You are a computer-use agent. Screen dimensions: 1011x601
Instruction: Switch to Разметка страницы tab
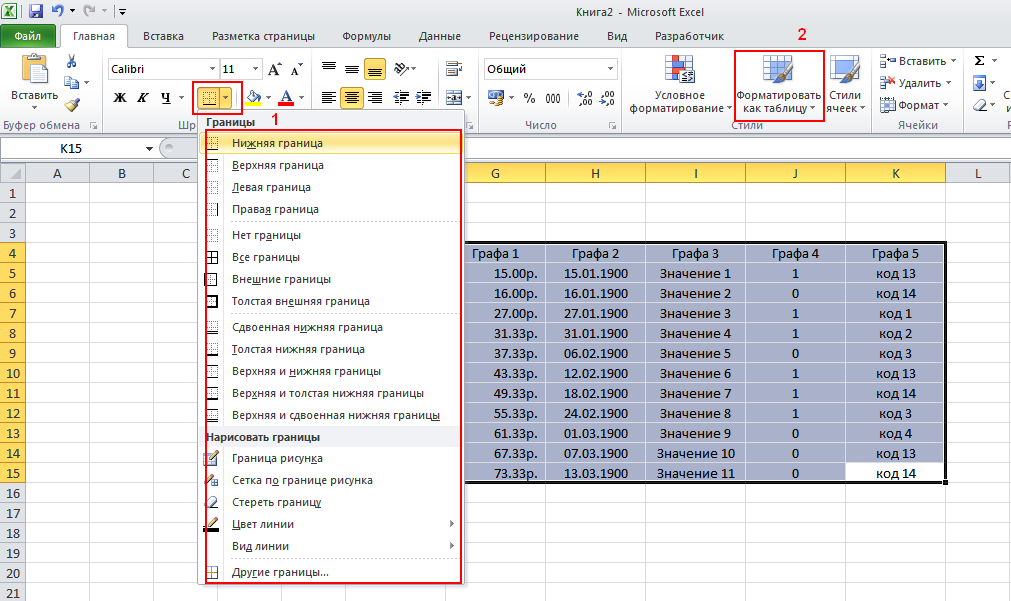pos(263,36)
